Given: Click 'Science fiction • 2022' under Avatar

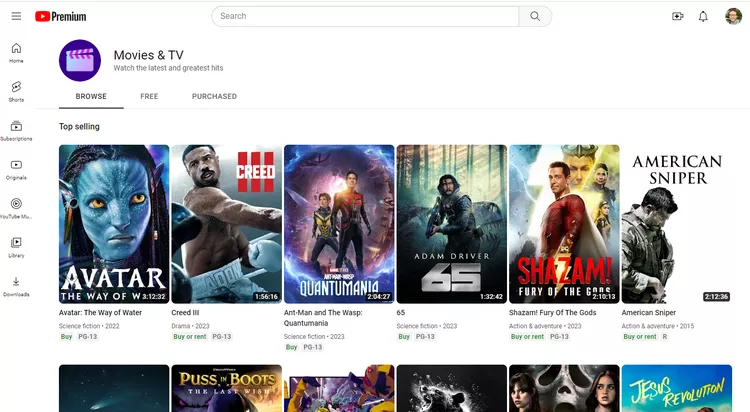Looking at the screenshot, I should pyautogui.click(x=89, y=326).
